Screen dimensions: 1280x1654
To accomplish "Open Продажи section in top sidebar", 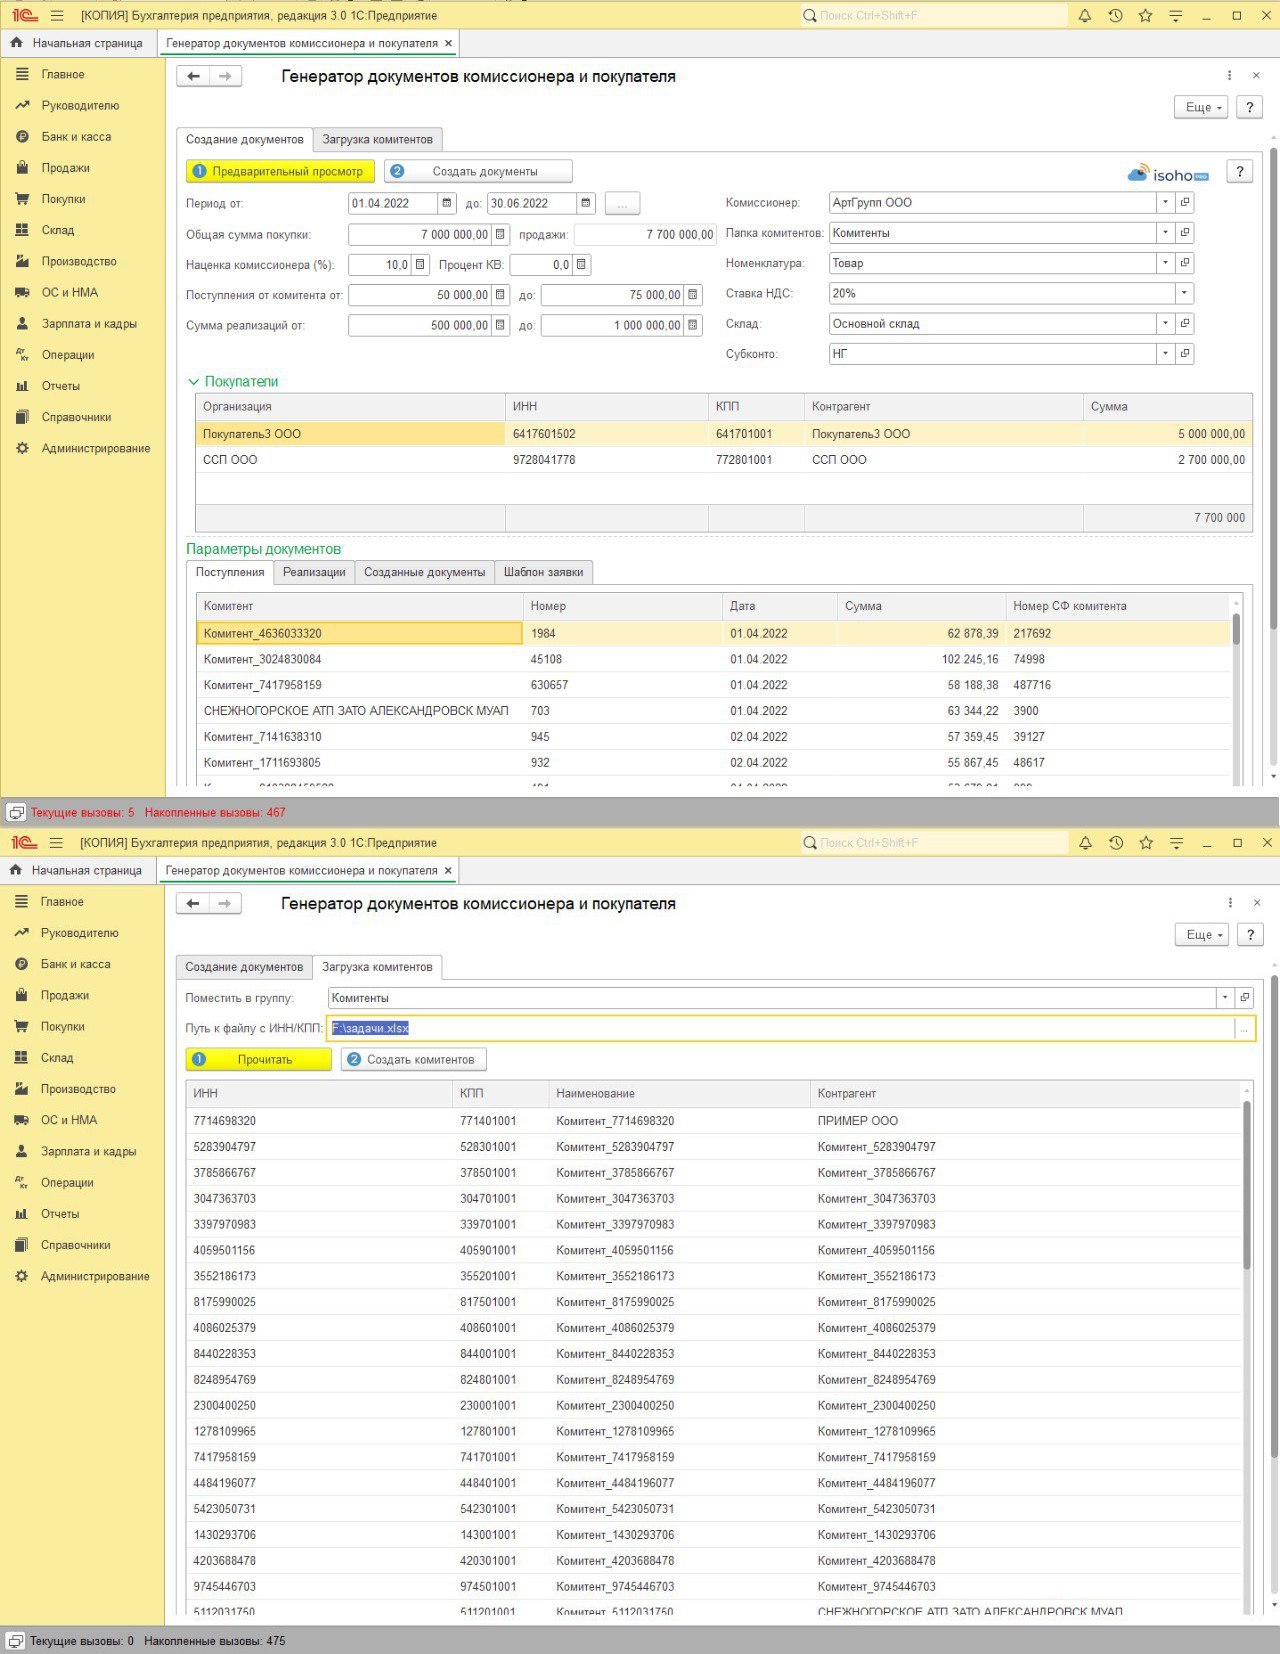I will click(65, 168).
